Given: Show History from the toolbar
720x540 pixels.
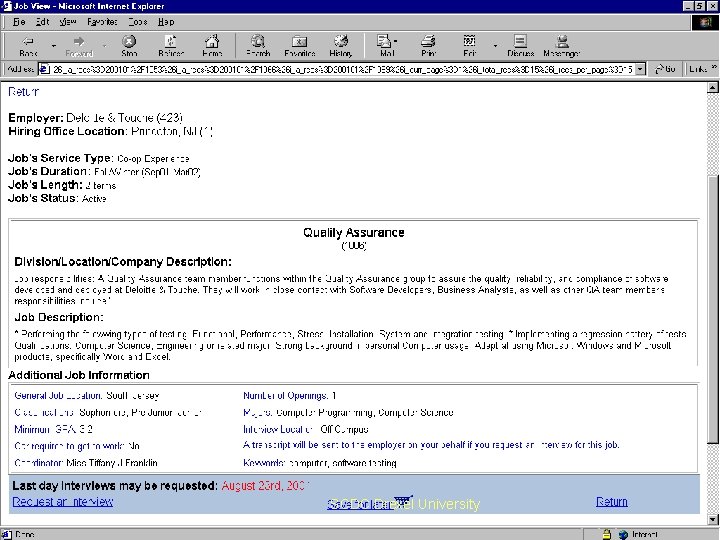Looking at the screenshot, I should point(340,46).
